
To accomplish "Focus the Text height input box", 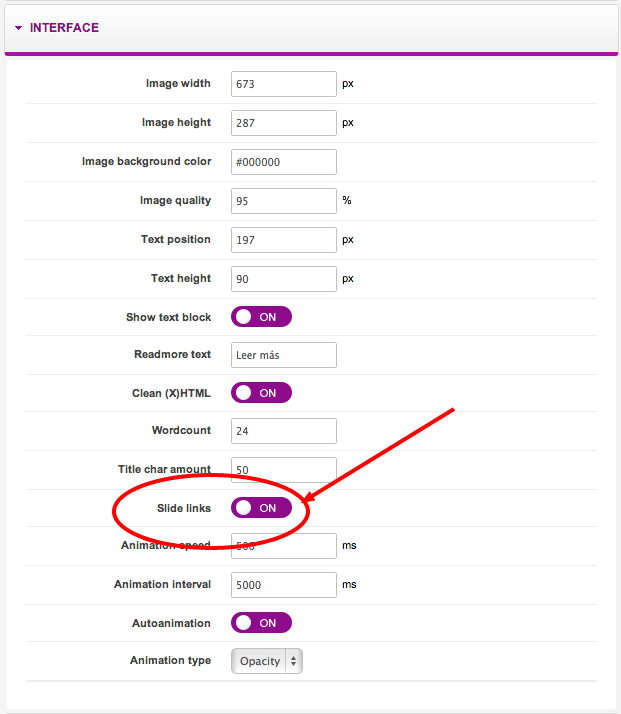I will pos(284,279).
